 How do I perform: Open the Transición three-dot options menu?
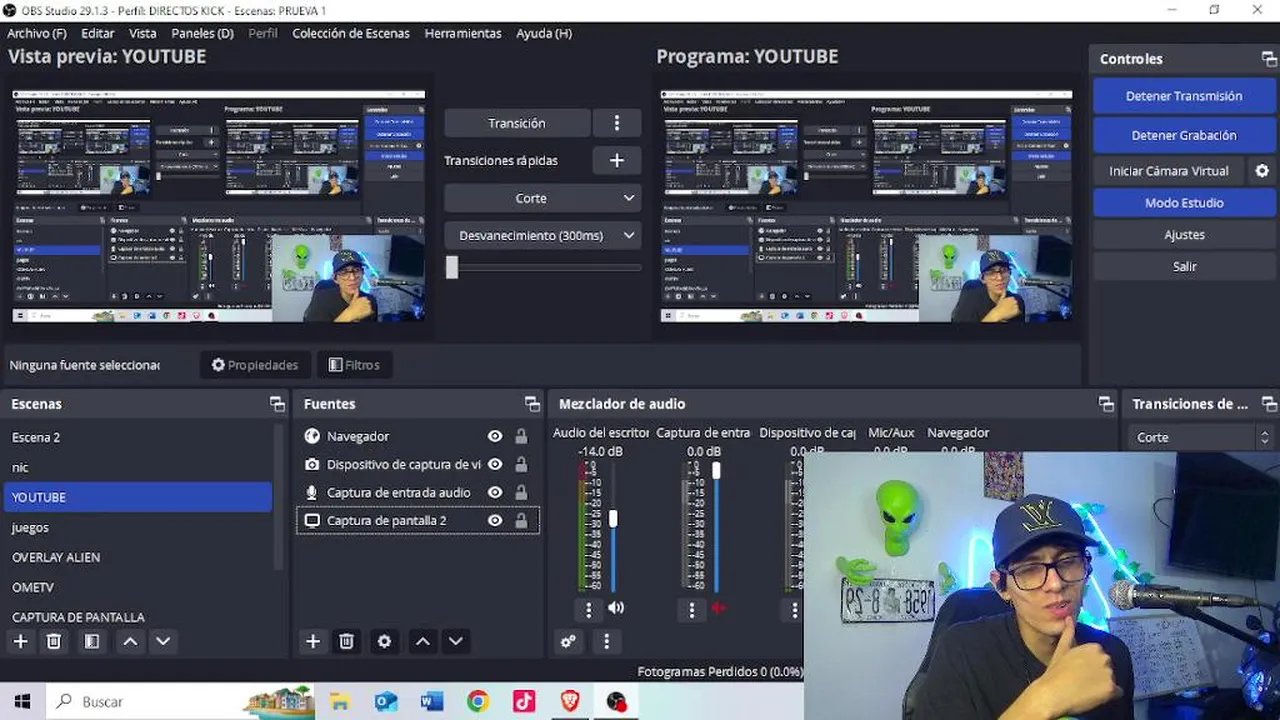[x=617, y=123]
